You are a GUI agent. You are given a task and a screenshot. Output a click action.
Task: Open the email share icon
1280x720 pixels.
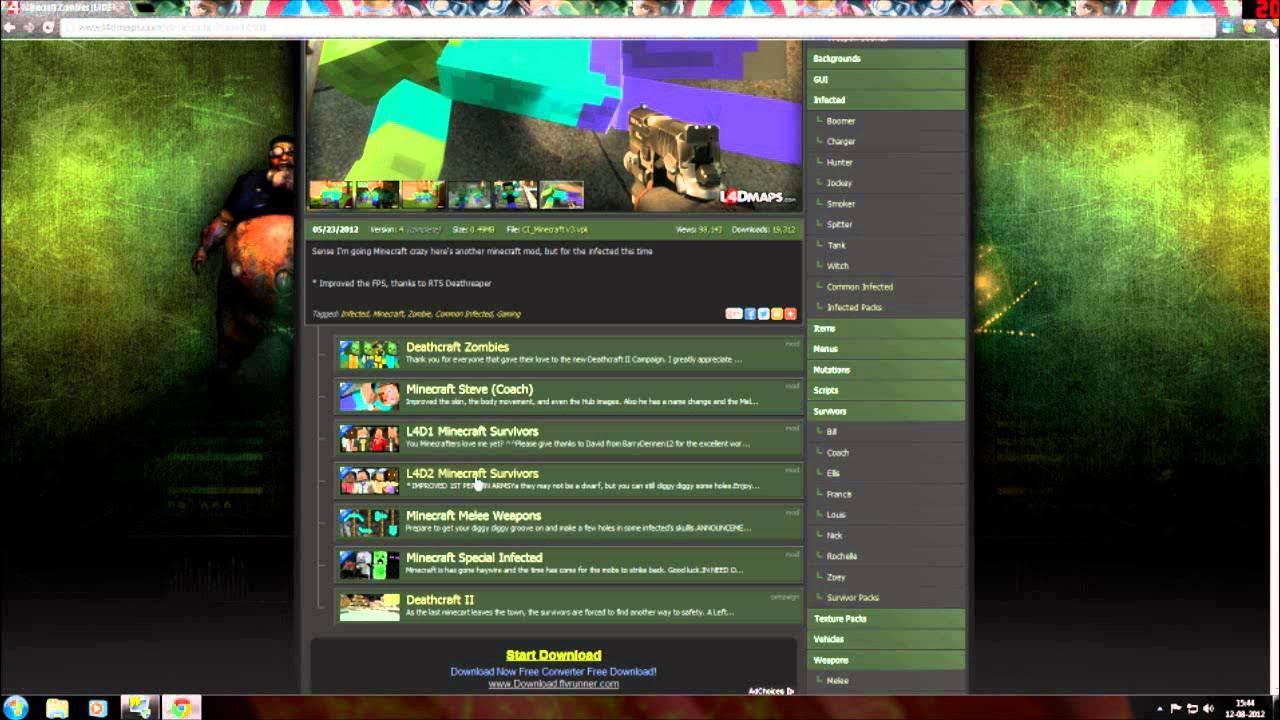733,313
